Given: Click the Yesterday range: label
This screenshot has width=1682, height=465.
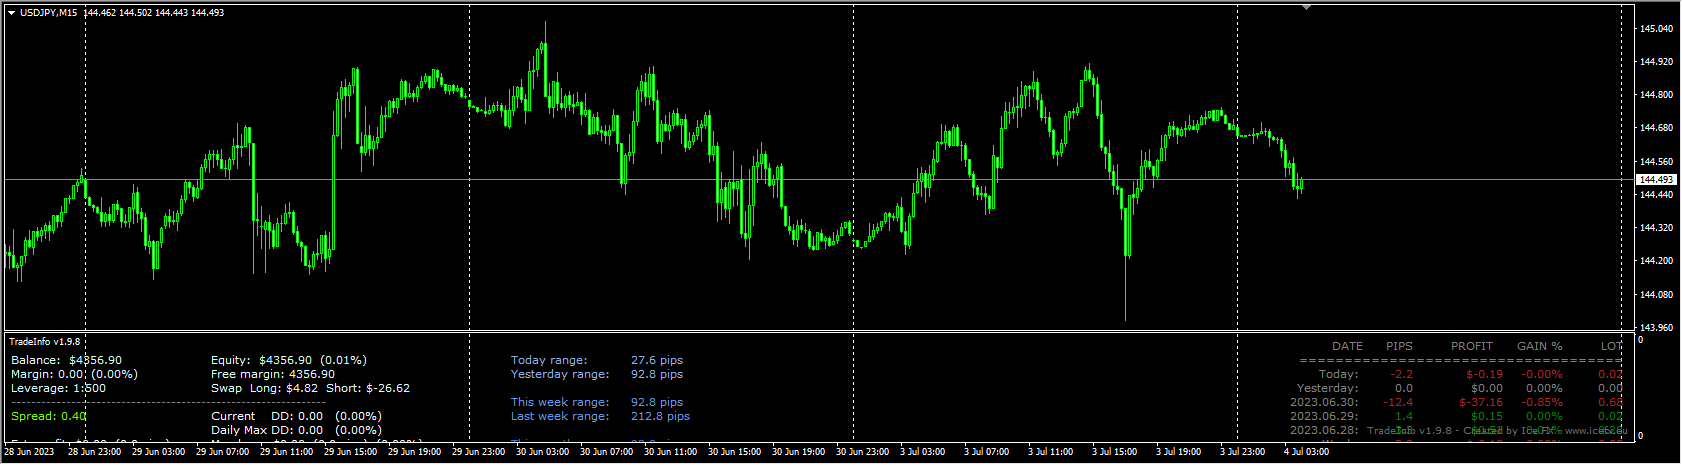Looking at the screenshot, I should point(560,374).
